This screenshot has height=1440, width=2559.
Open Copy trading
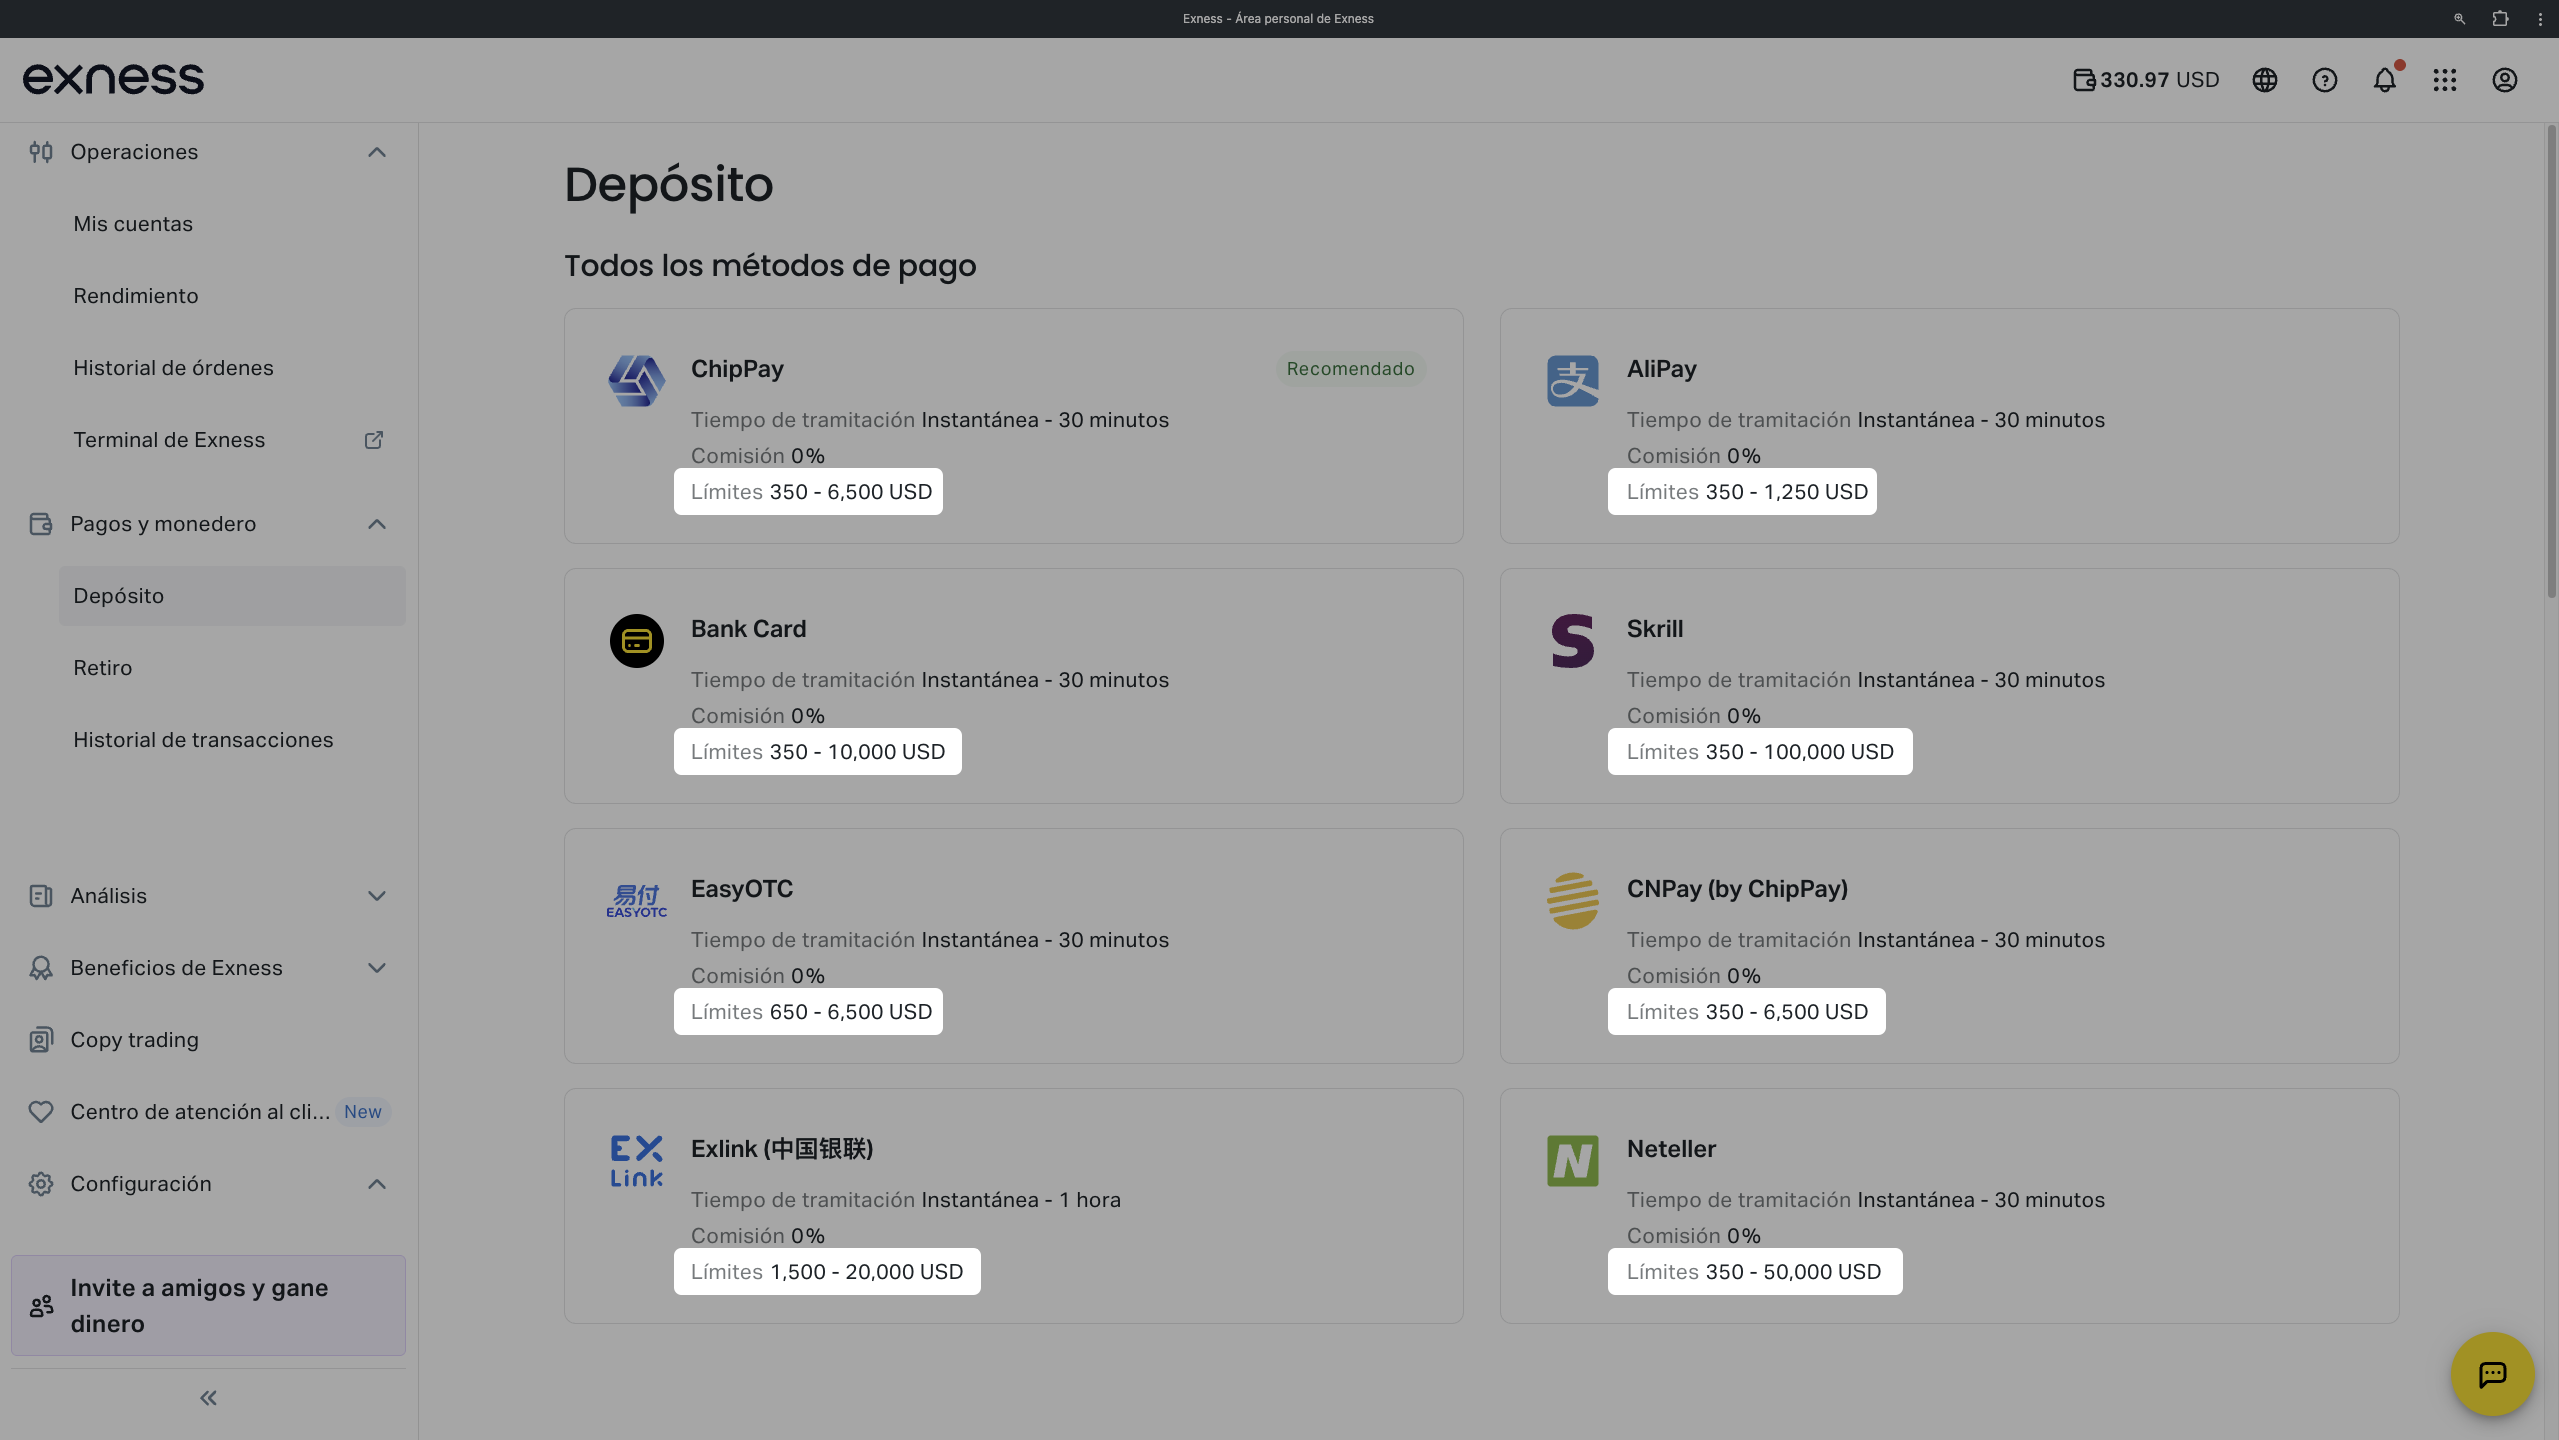[134, 1040]
